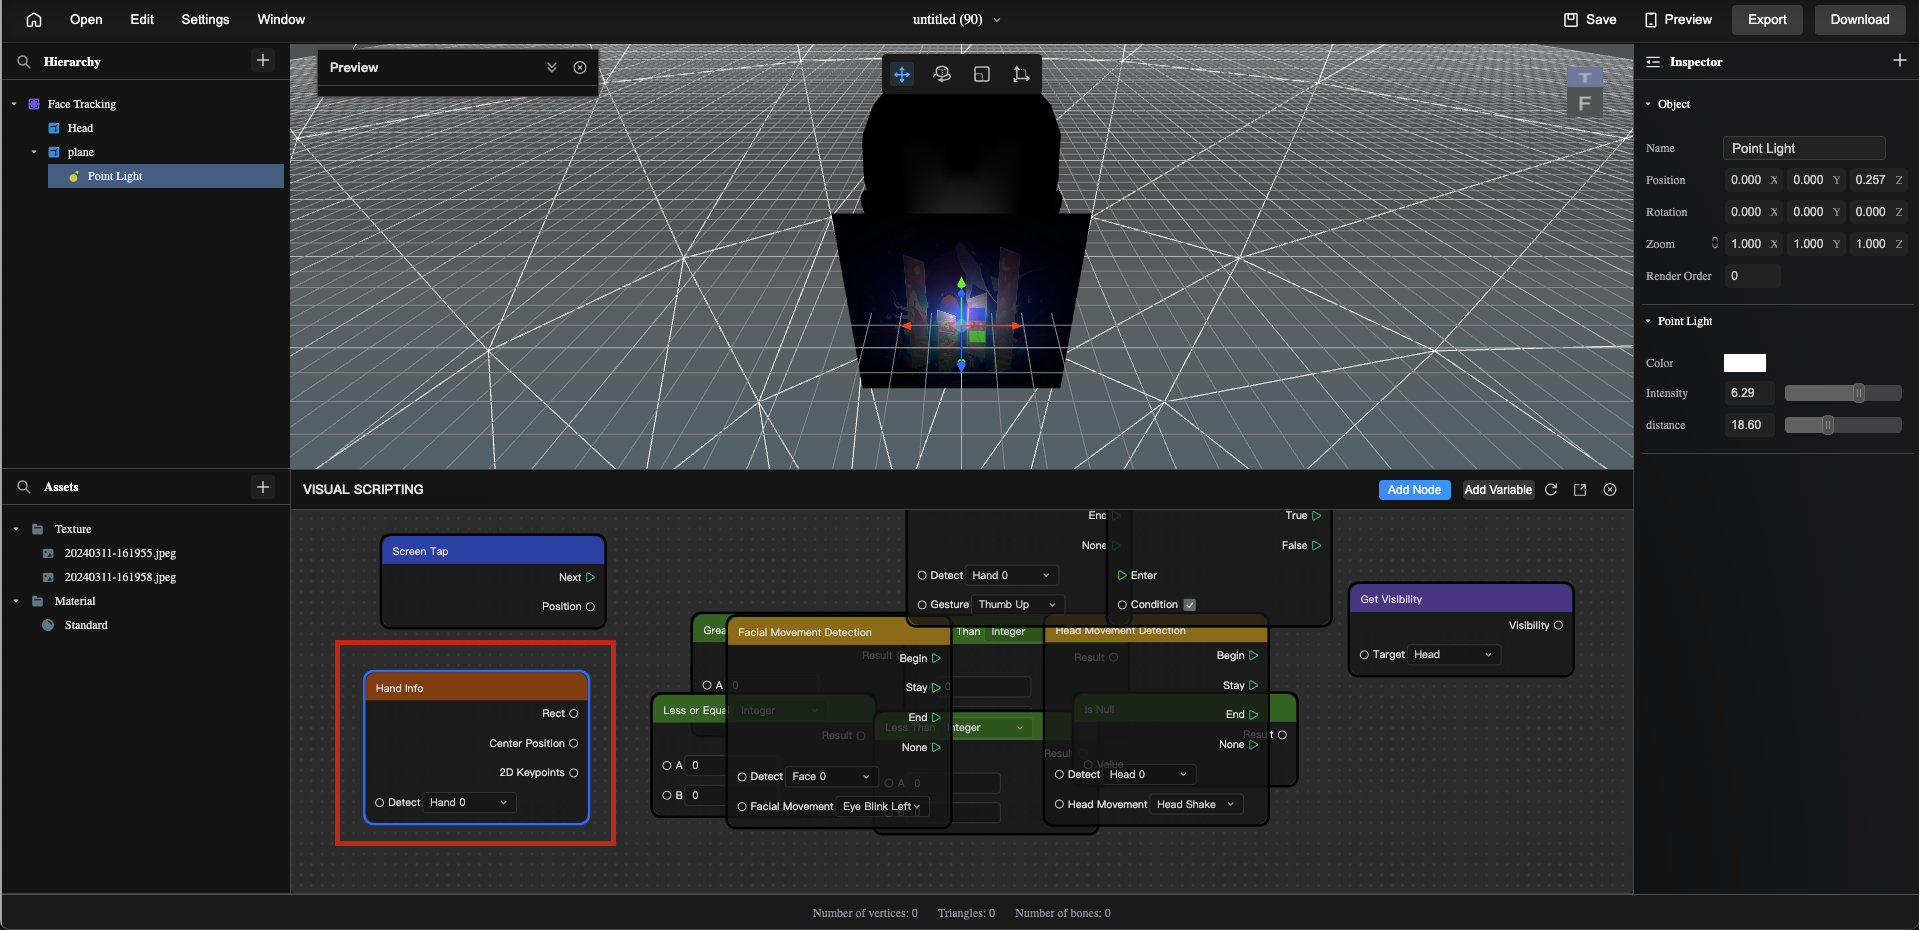
Task: Open the Target Head dropdown
Action: pyautogui.click(x=1454, y=654)
